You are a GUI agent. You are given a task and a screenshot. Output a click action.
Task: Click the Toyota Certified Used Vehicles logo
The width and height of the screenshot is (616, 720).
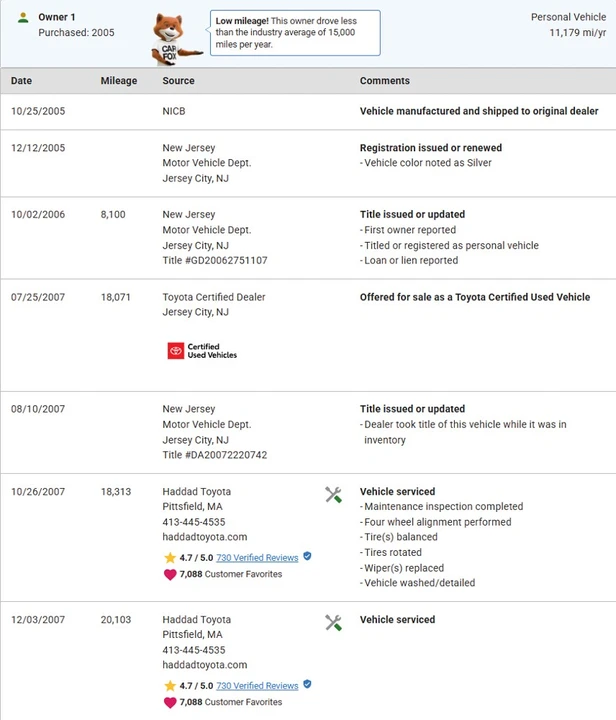coord(202,351)
